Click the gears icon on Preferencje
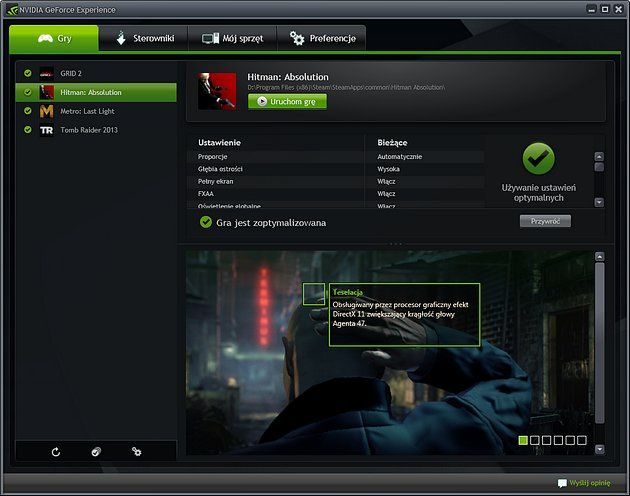 pyautogui.click(x=297, y=38)
